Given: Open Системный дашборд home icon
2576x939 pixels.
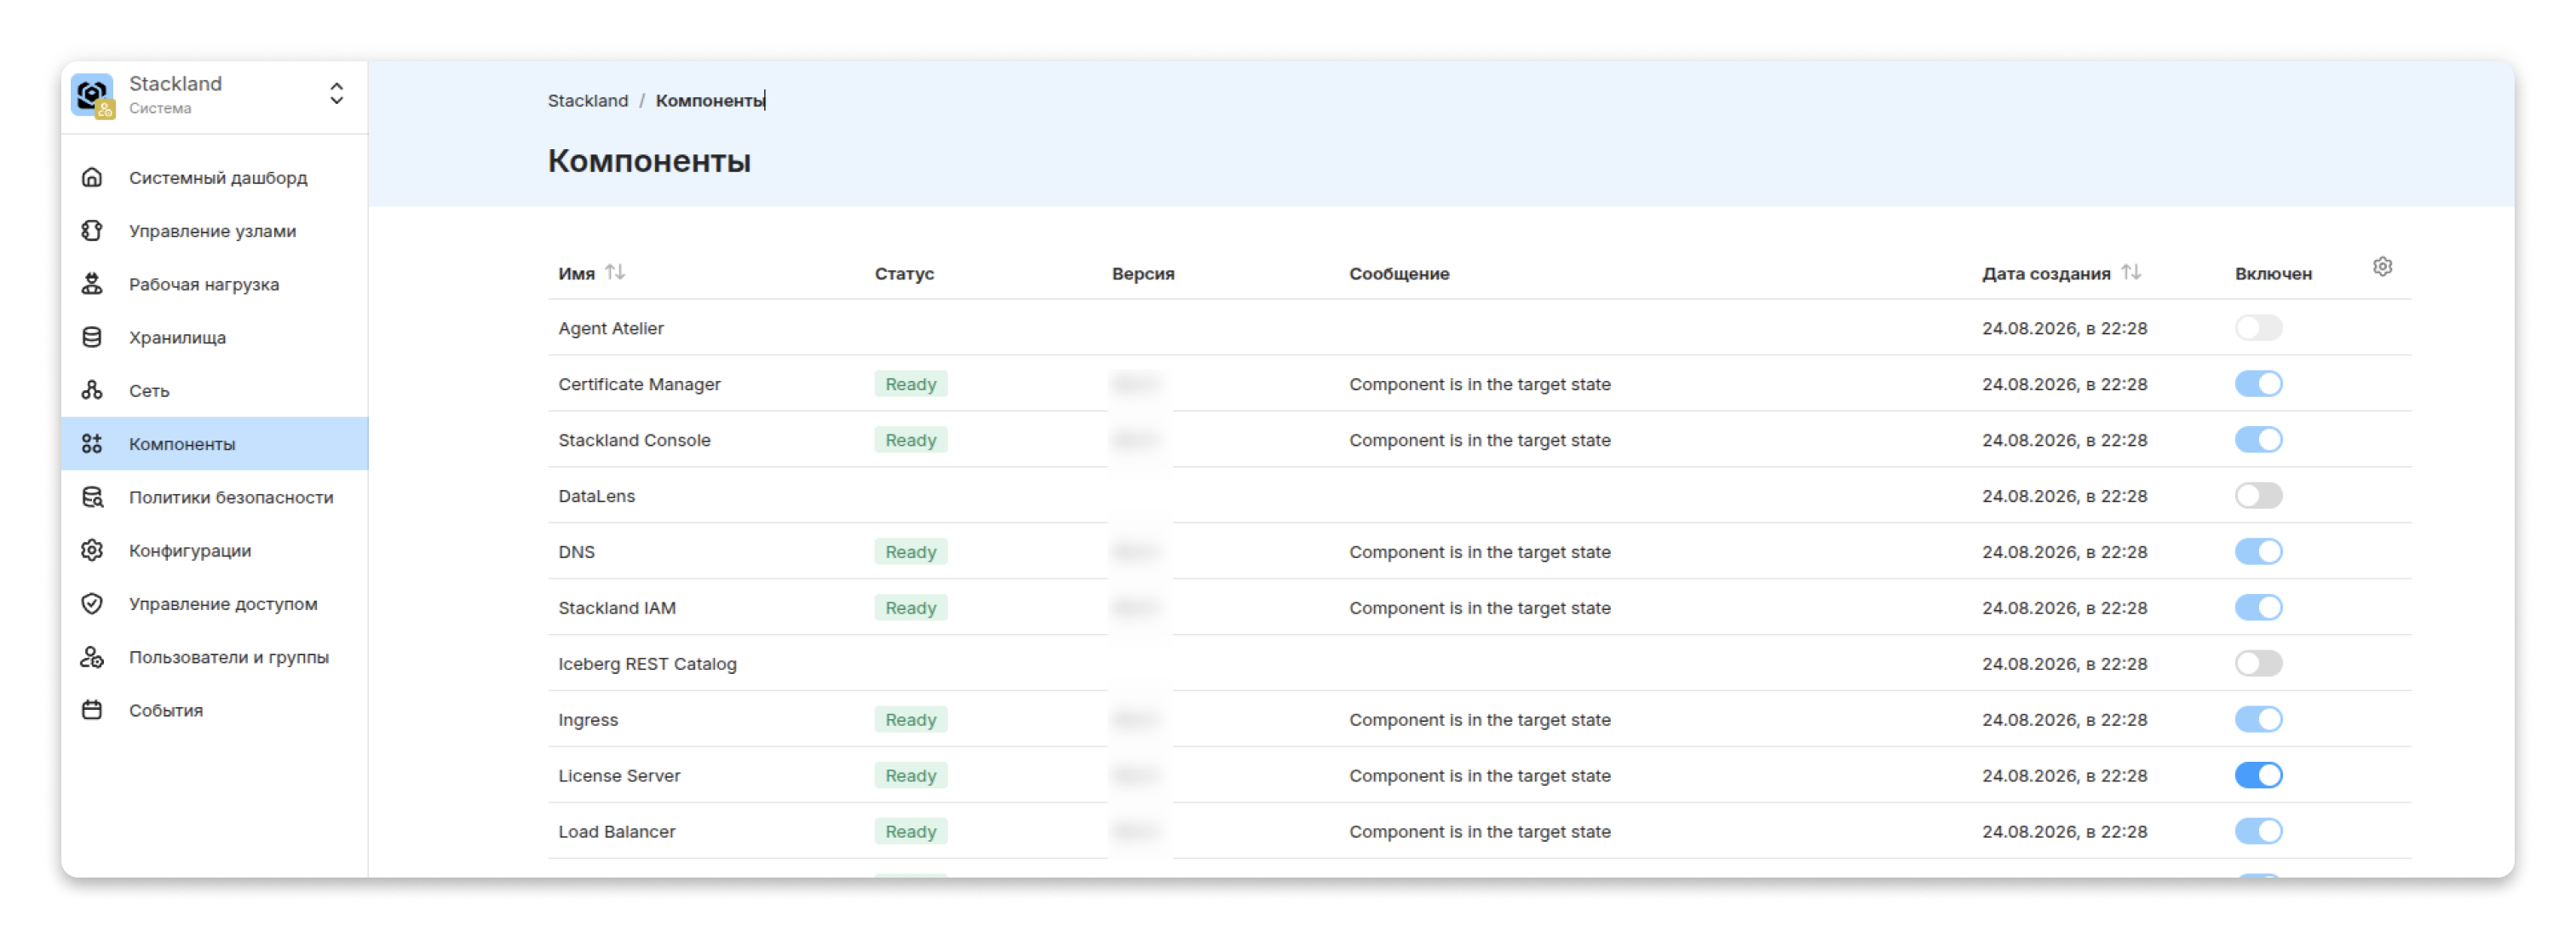Looking at the screenshot, I should pos(92,177).
